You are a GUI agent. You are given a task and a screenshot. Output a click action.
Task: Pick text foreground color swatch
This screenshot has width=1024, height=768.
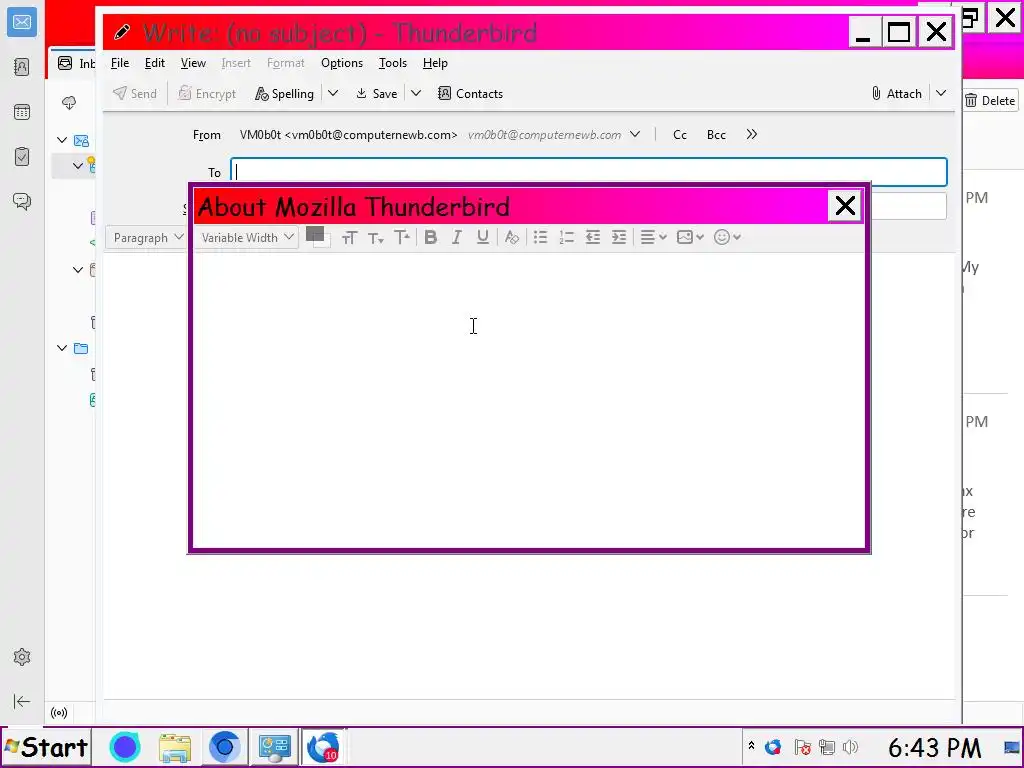coord(315,234)
